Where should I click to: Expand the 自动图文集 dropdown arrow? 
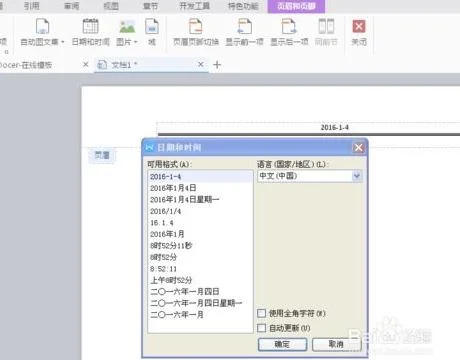[62, 42]
